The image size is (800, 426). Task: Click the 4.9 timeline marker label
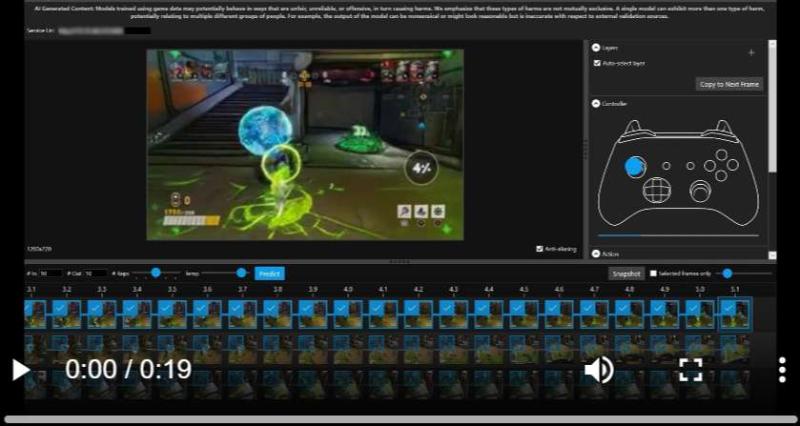pyautogui.click(x=665, y=289)
